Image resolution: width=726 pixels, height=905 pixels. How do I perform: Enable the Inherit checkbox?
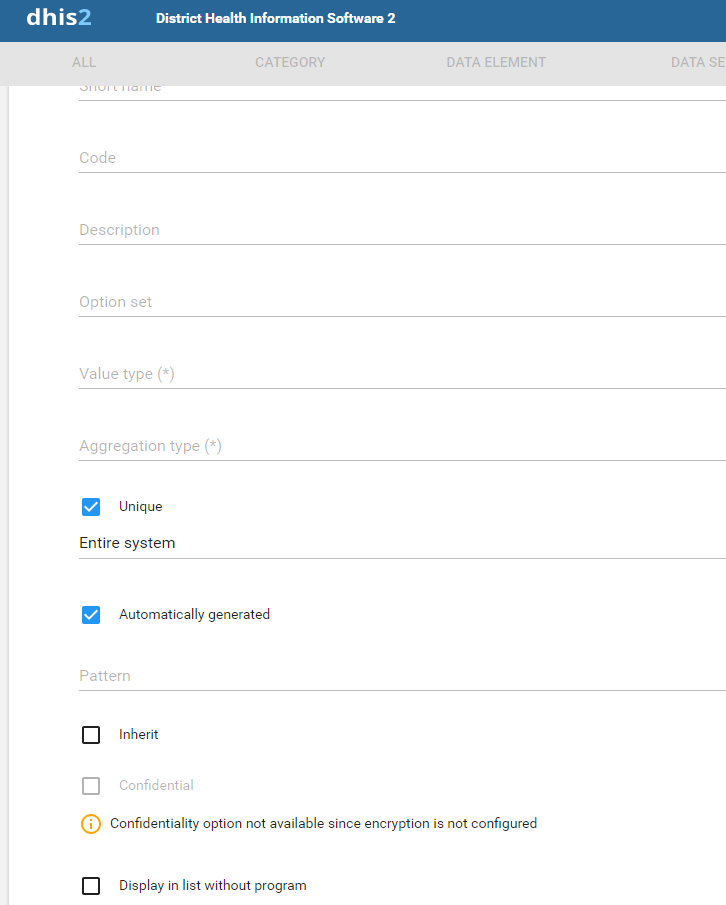click(91, 735)
